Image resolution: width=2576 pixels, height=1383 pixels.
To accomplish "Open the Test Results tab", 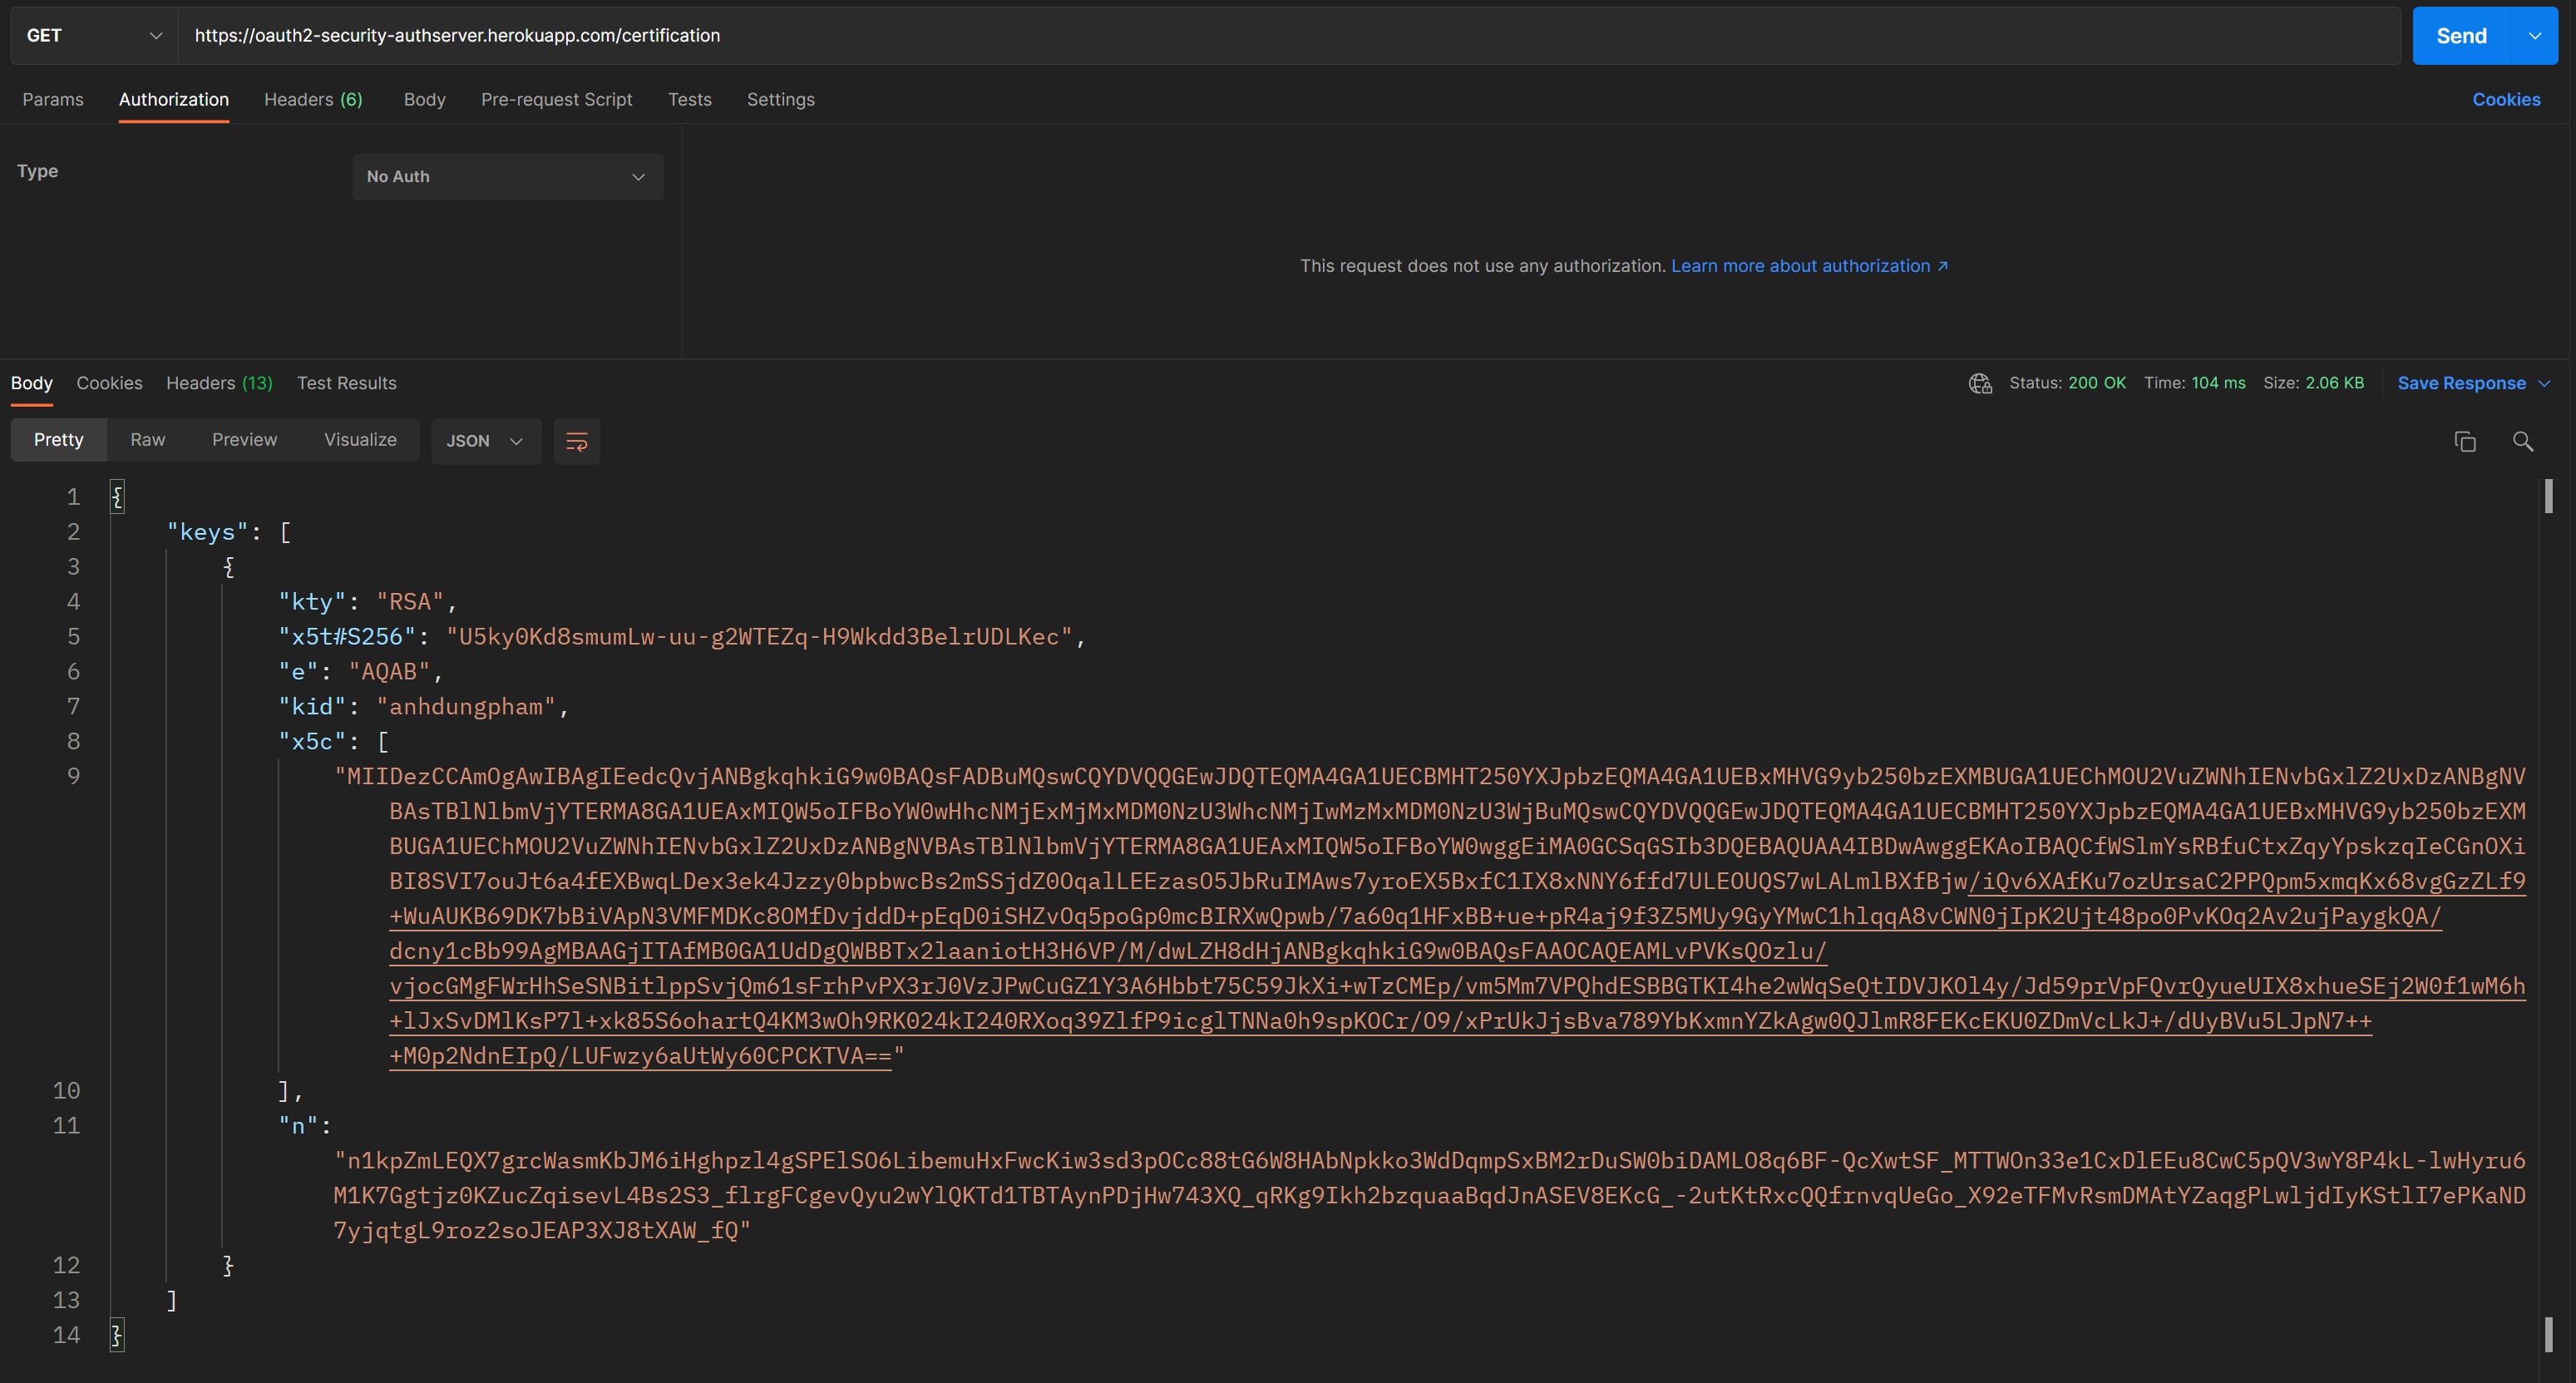I will pyautogui.click(x=346, y=383).
